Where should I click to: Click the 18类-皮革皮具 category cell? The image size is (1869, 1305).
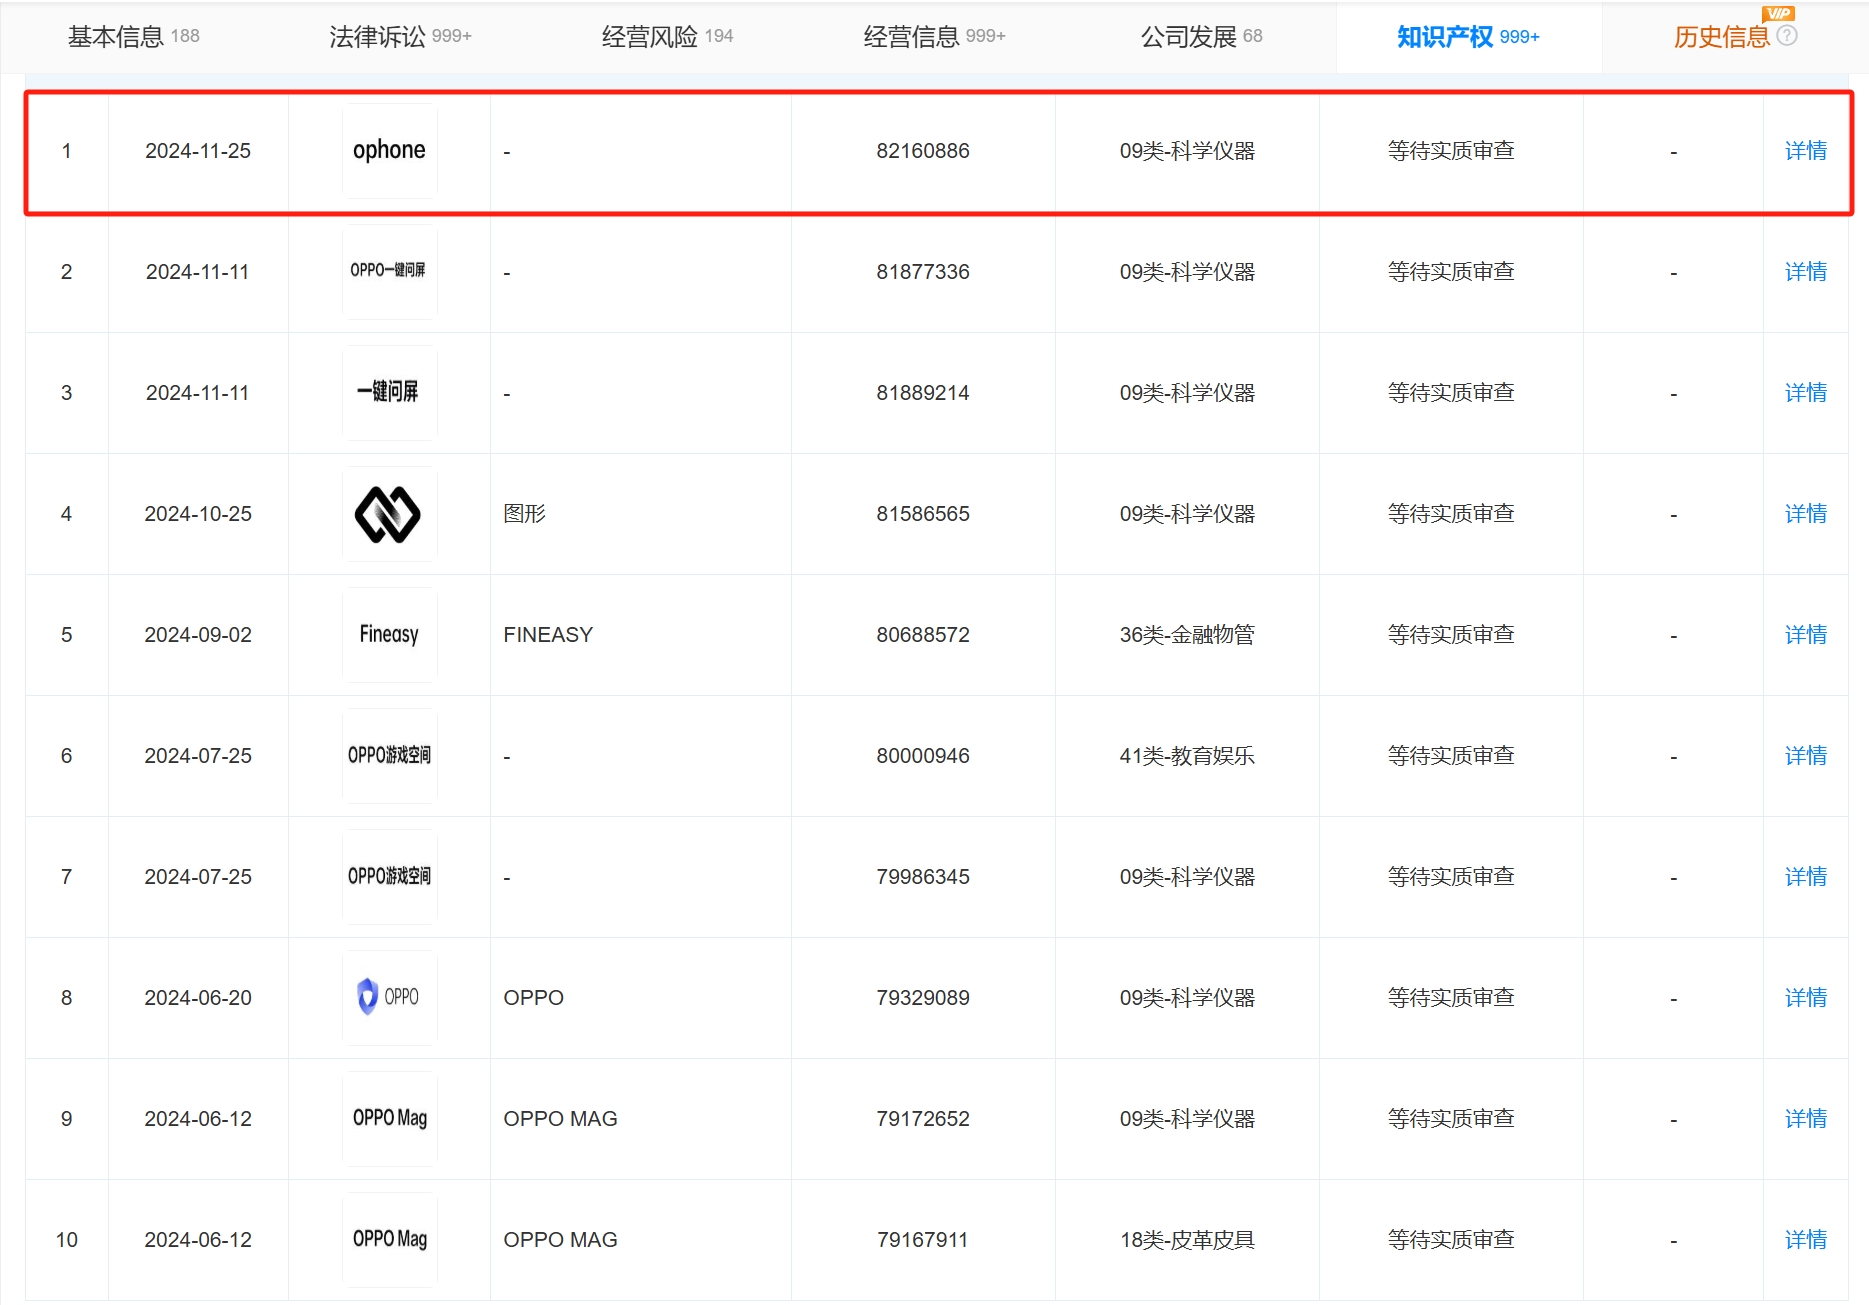point(1187,1240)
